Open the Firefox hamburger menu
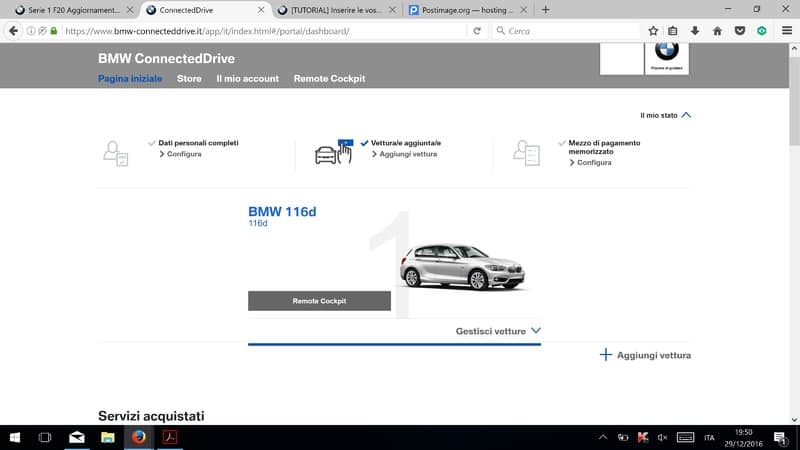The width and height of the screenshot is (800, 450). click(x=787, y=31)
